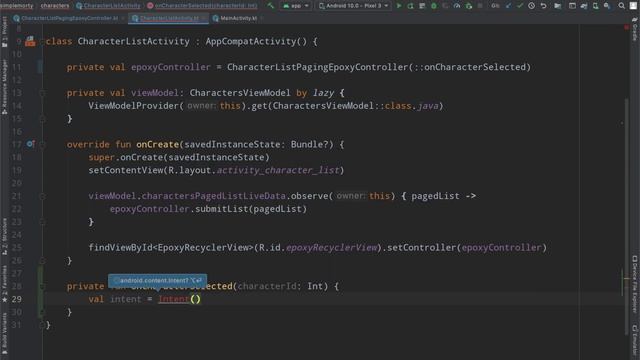
Task: Click the Search Everywhere magnifier icon
Action: click(621, 6)
